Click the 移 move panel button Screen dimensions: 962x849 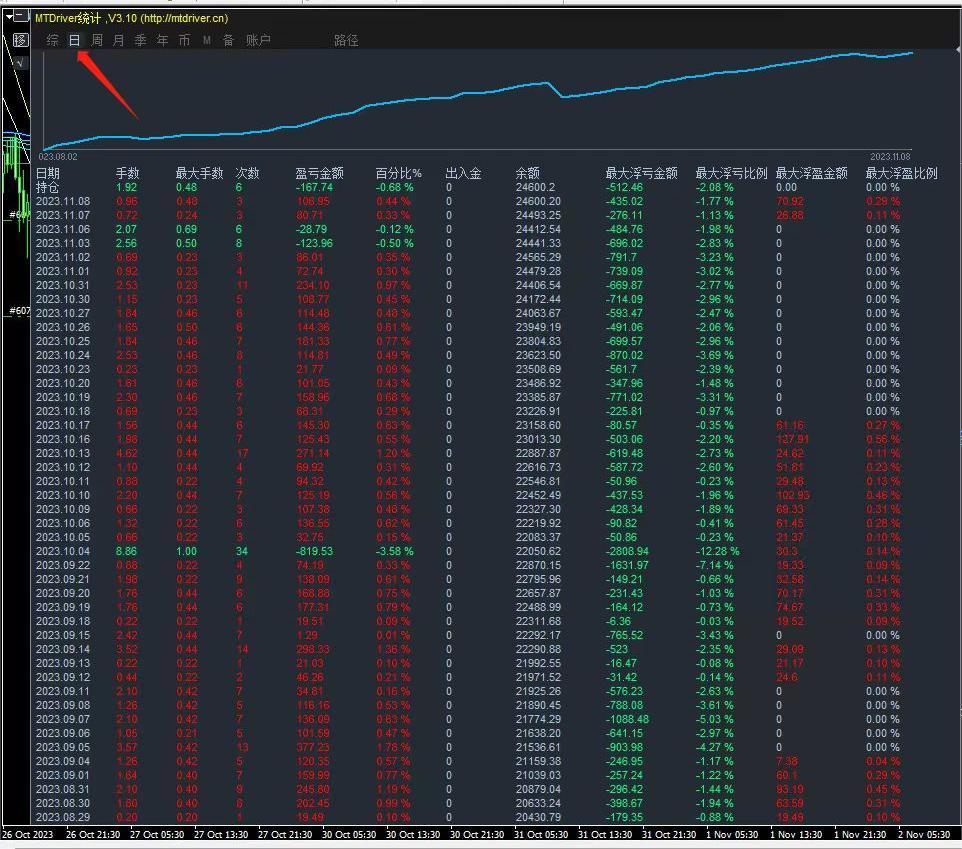(x=21, y=40)
